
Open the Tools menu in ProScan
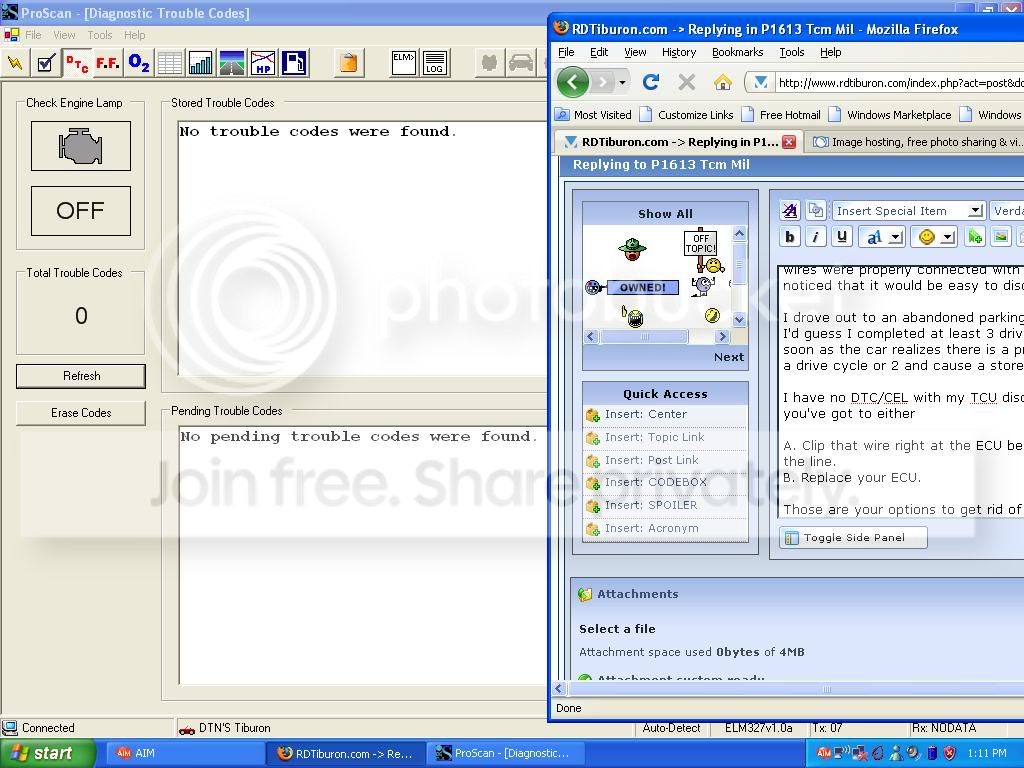100,35
